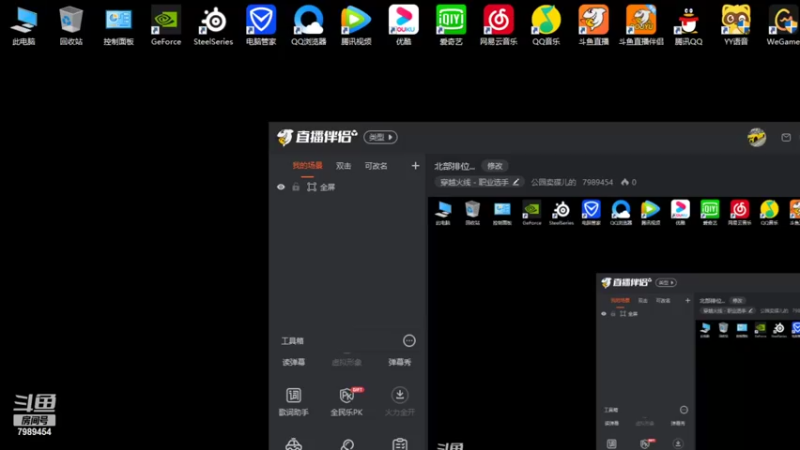
Task: Launch the YY语音 desktop shortcut
Action: pos(736,26)
